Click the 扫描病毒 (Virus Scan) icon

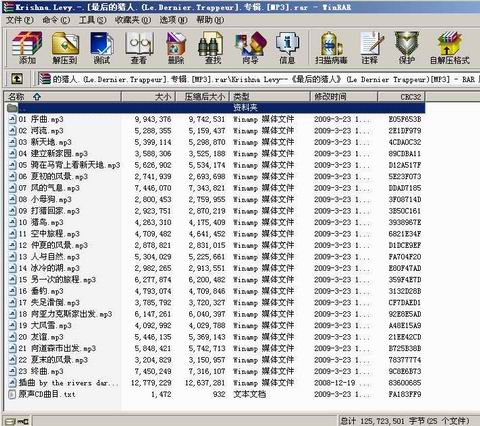coord(331,47)
